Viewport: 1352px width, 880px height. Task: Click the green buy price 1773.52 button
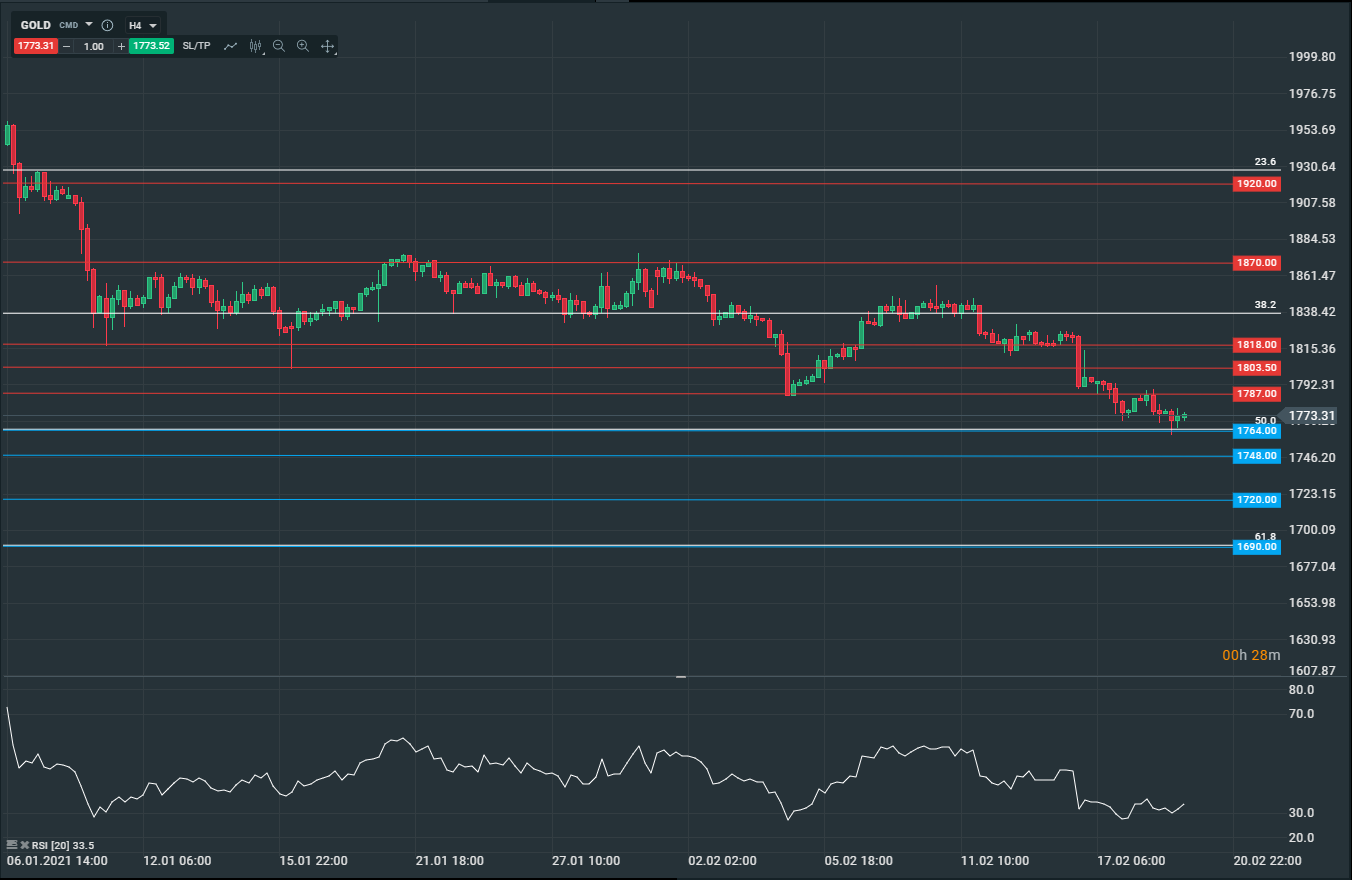tap(151, 46)
